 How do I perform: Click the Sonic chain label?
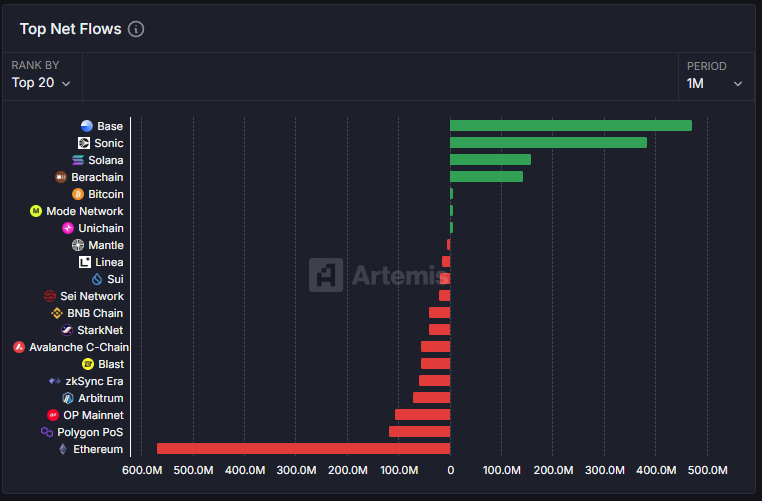[109, 143]
